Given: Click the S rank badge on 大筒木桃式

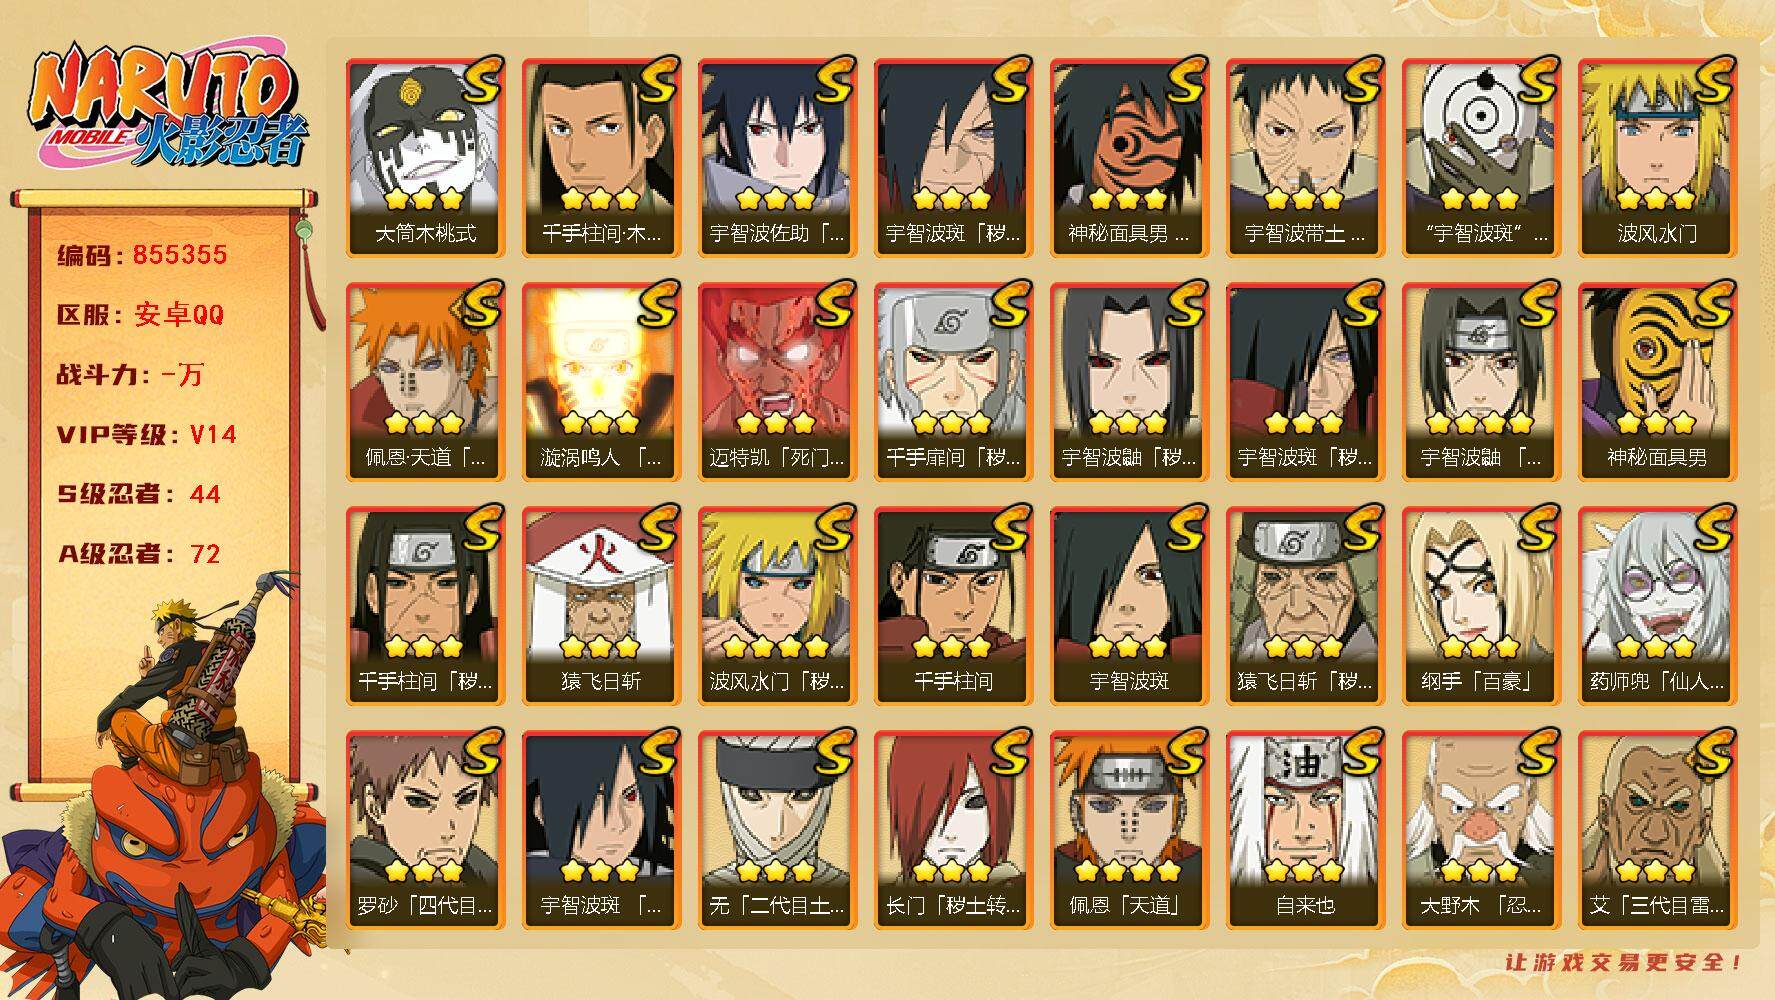Looking at the screenshot, I should click(x=478, y=82).
